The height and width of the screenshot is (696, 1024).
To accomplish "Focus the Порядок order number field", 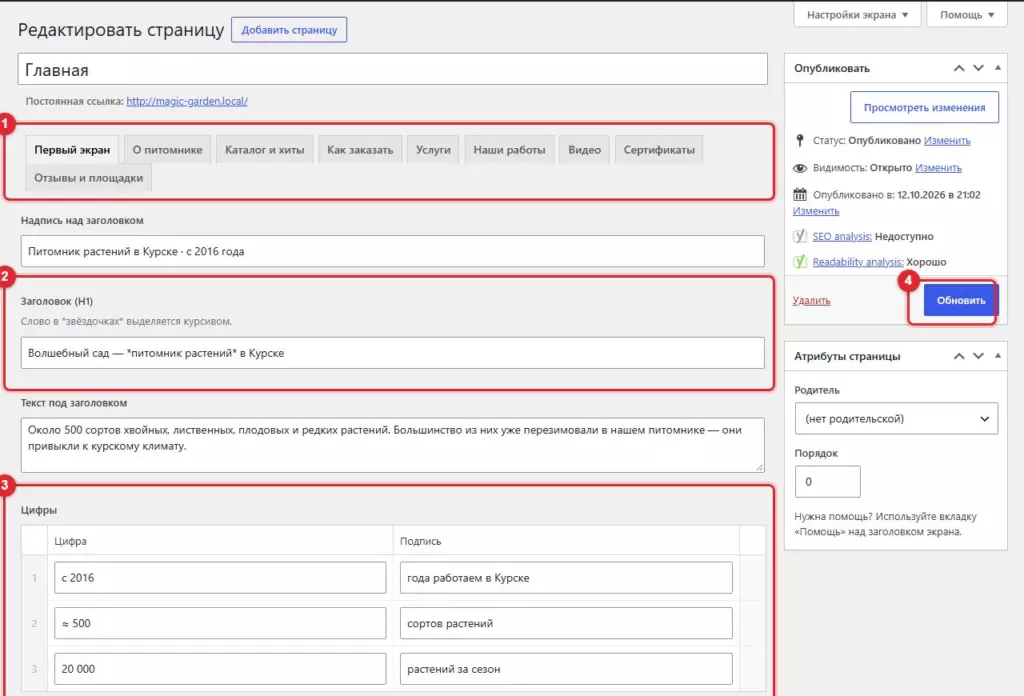I will (827, 482).
